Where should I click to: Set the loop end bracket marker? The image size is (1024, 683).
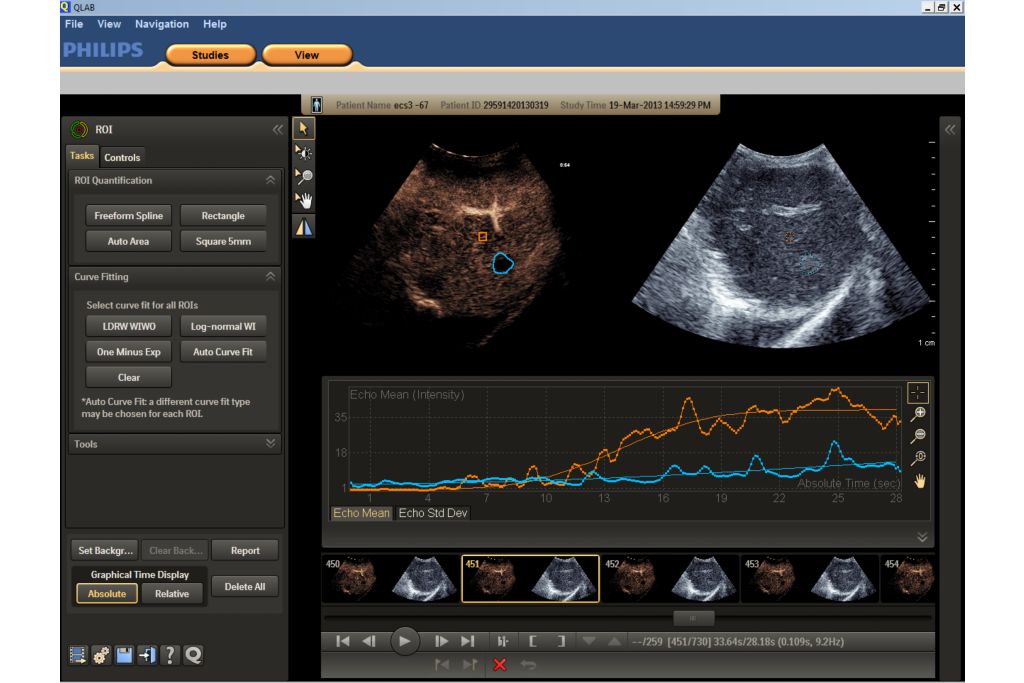561,641
